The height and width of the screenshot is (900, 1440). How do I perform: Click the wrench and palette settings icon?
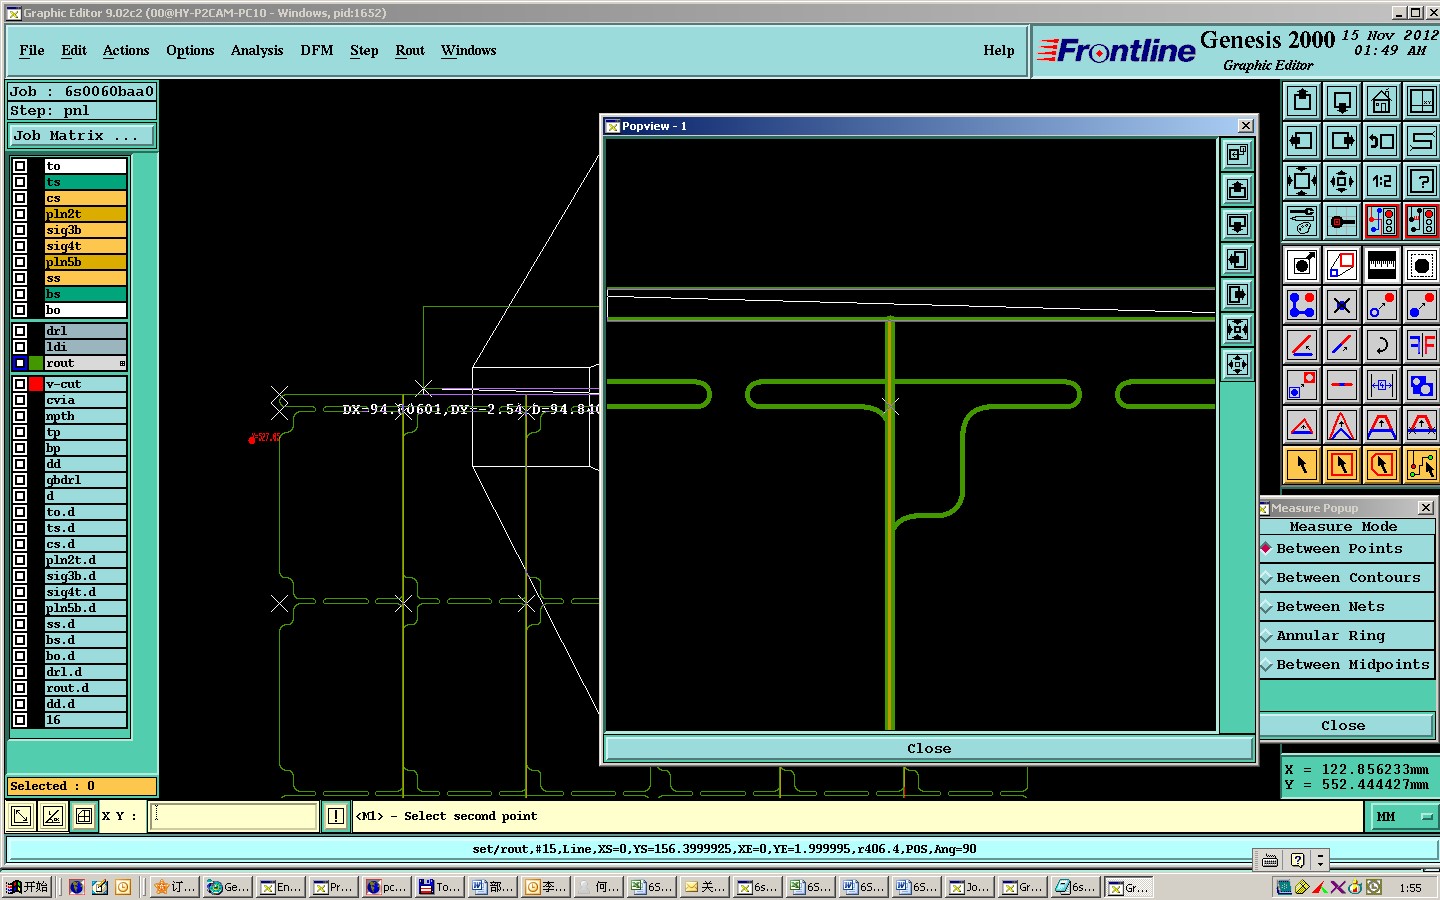[x=1302, y=221]
